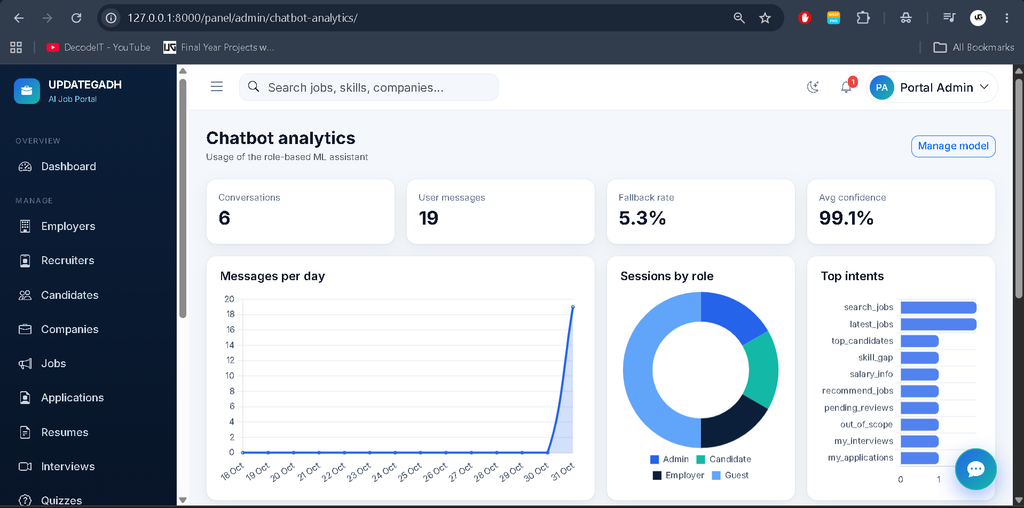Click the red hand extension icon
Screen dimensions: 1024x508
point(805,18)
